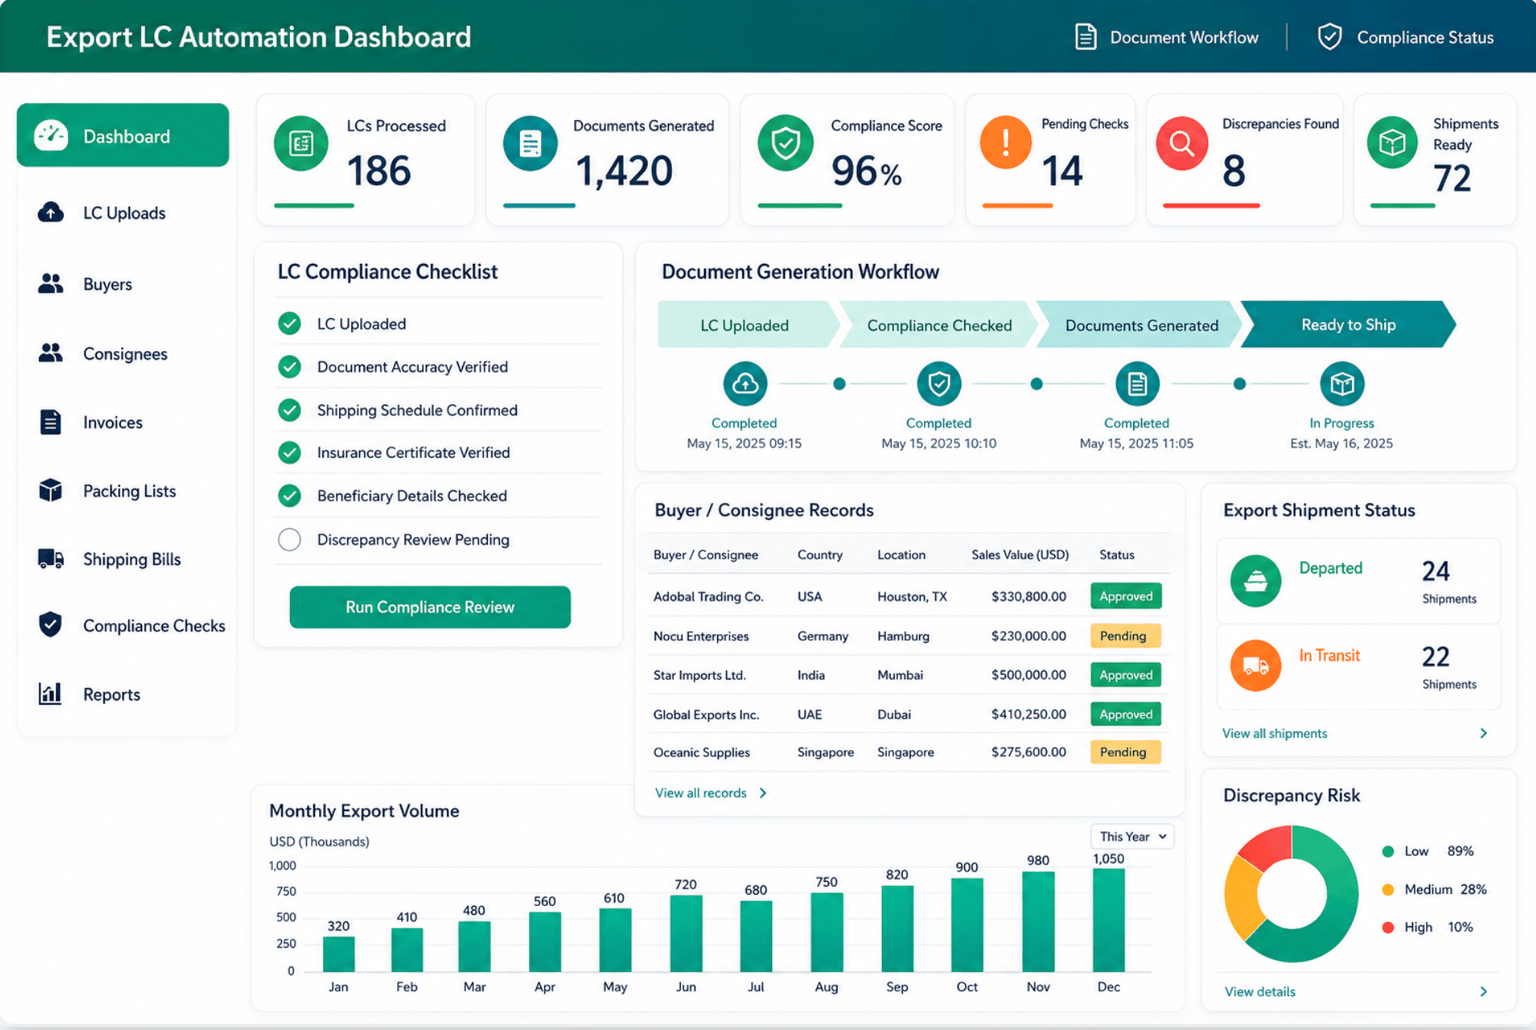This screenshot has width=1536, height=1030.
Task: Navigate to Packing Lists
Action: (106, 491)
